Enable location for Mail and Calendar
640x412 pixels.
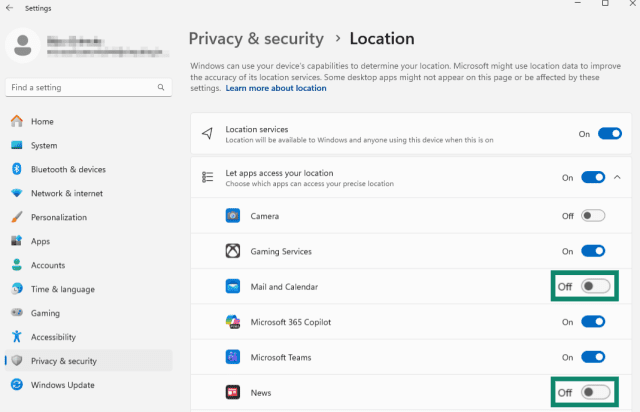596,286
